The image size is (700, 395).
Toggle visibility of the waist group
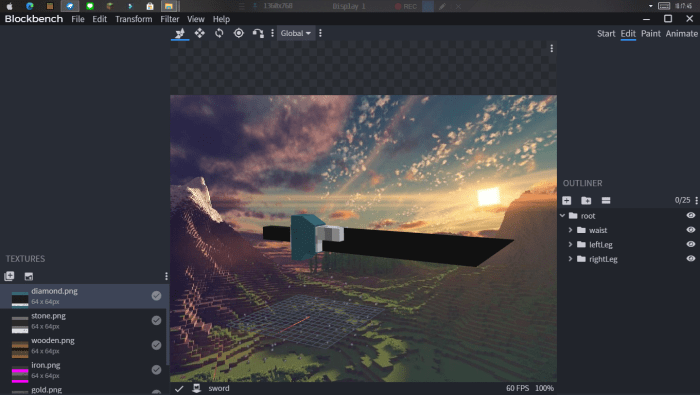click(691, 230)
